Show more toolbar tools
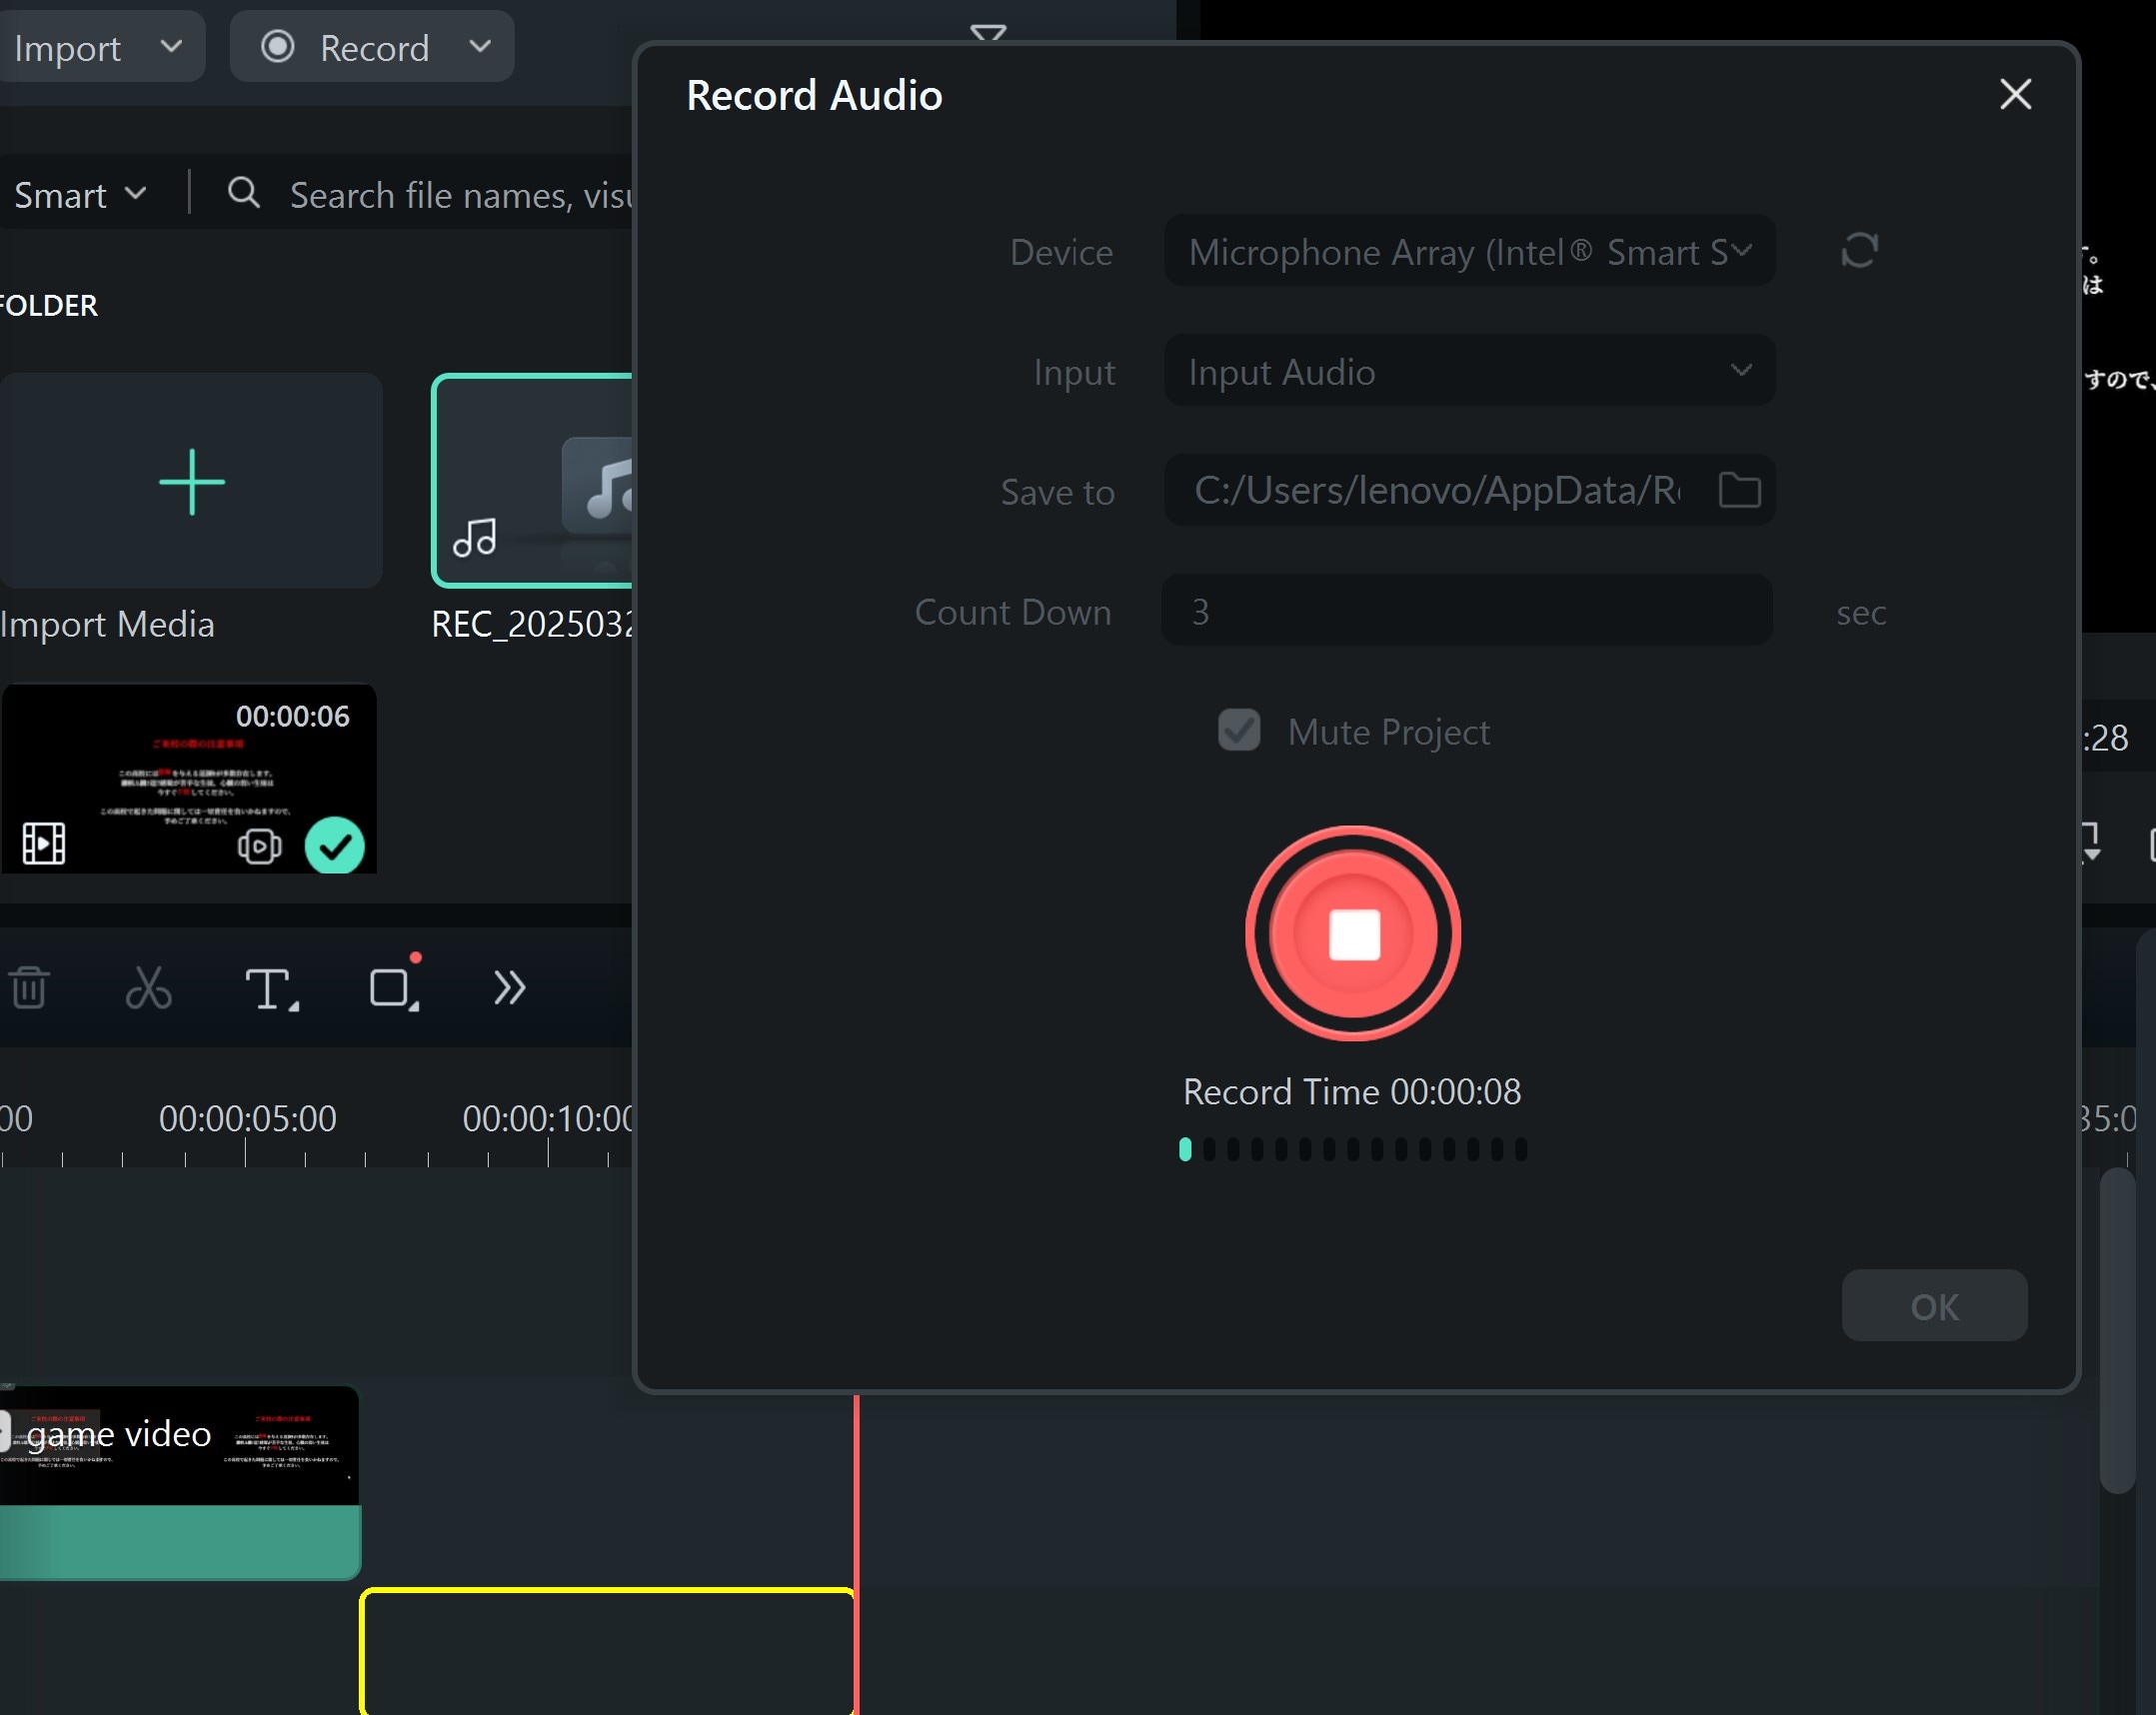This screenshot has width=2156, height=1715. tap(509, 988)
